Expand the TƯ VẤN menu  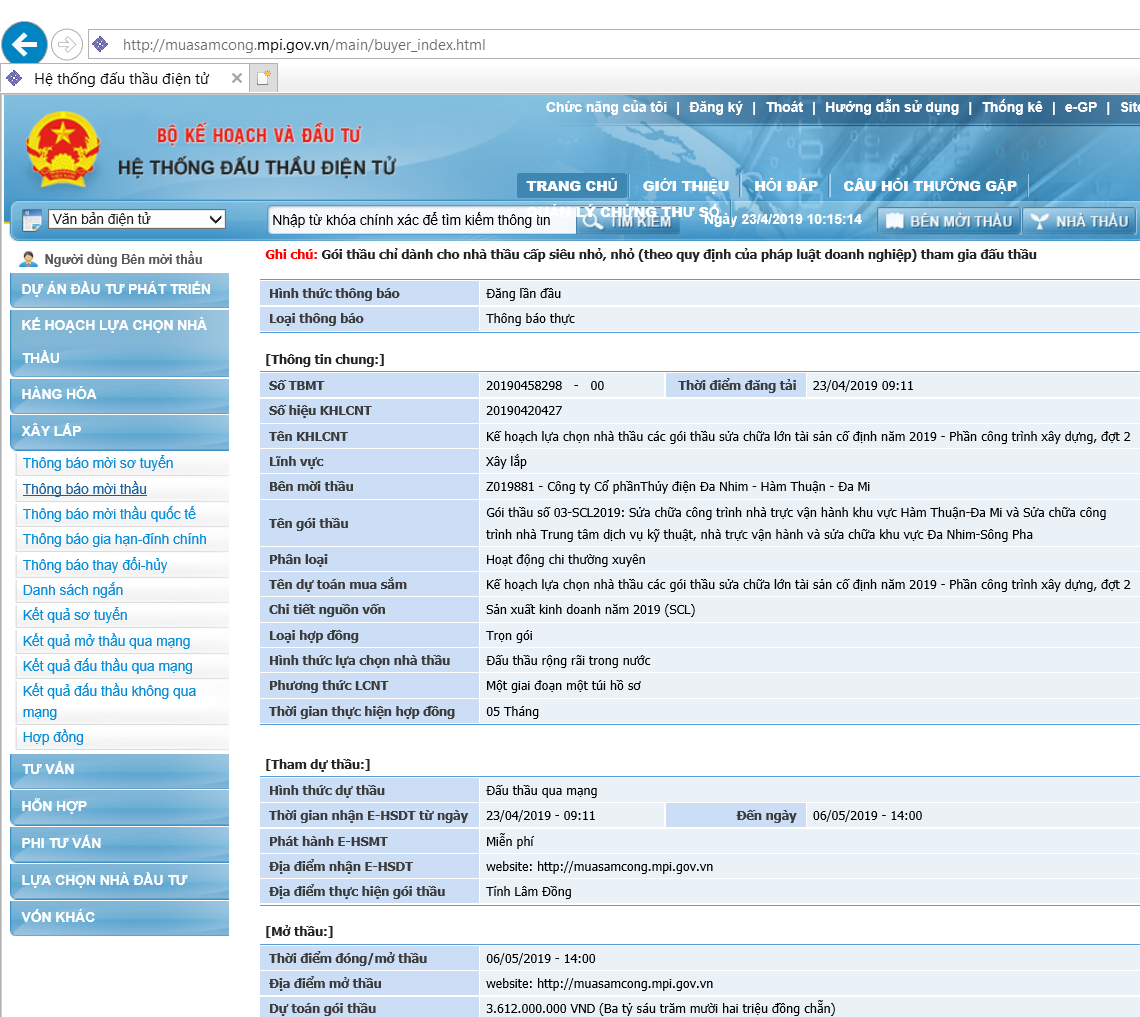point(119,770)
